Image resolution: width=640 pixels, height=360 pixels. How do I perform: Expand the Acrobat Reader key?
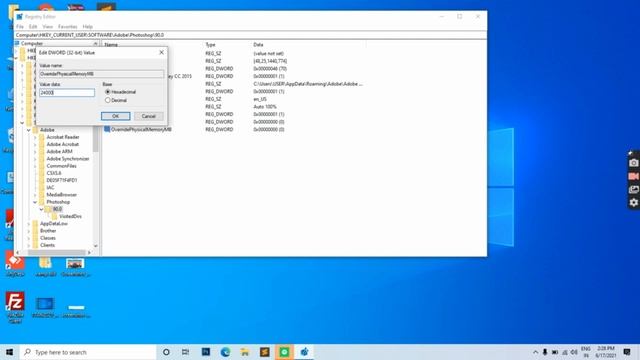(35, 137)
